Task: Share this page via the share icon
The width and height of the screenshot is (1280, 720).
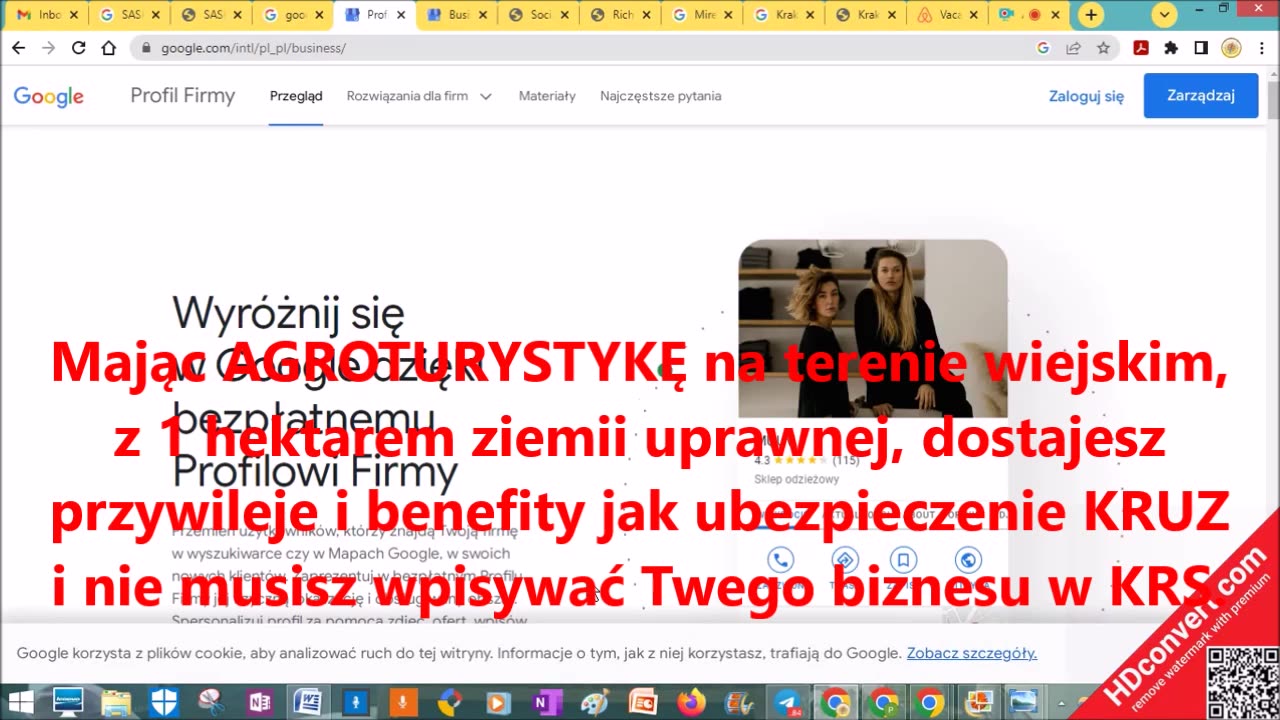Action: [1073, 48]
